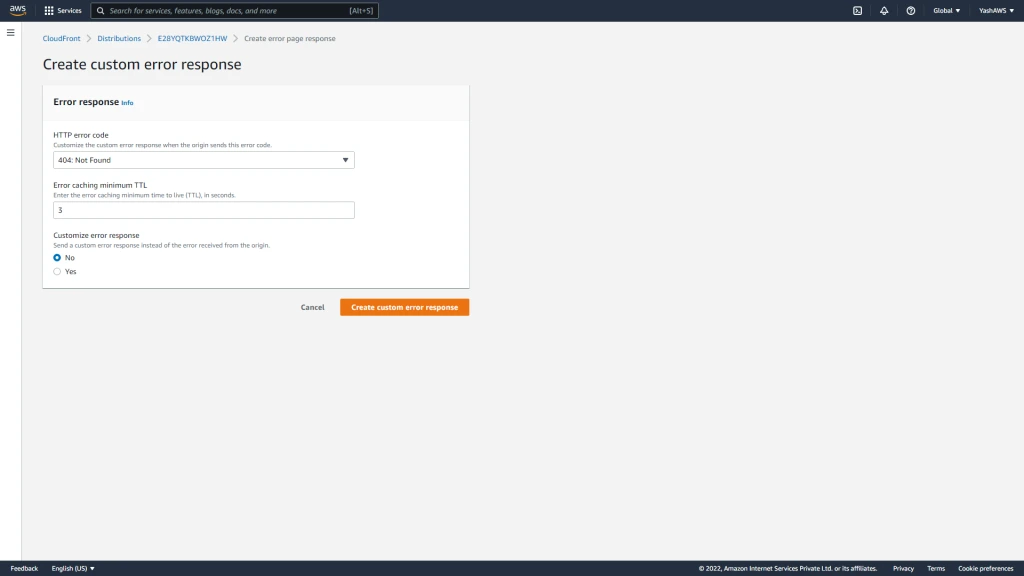Click the AWS logo home icon
Screen dimensions: 1024x576
(x=18, y=10)
